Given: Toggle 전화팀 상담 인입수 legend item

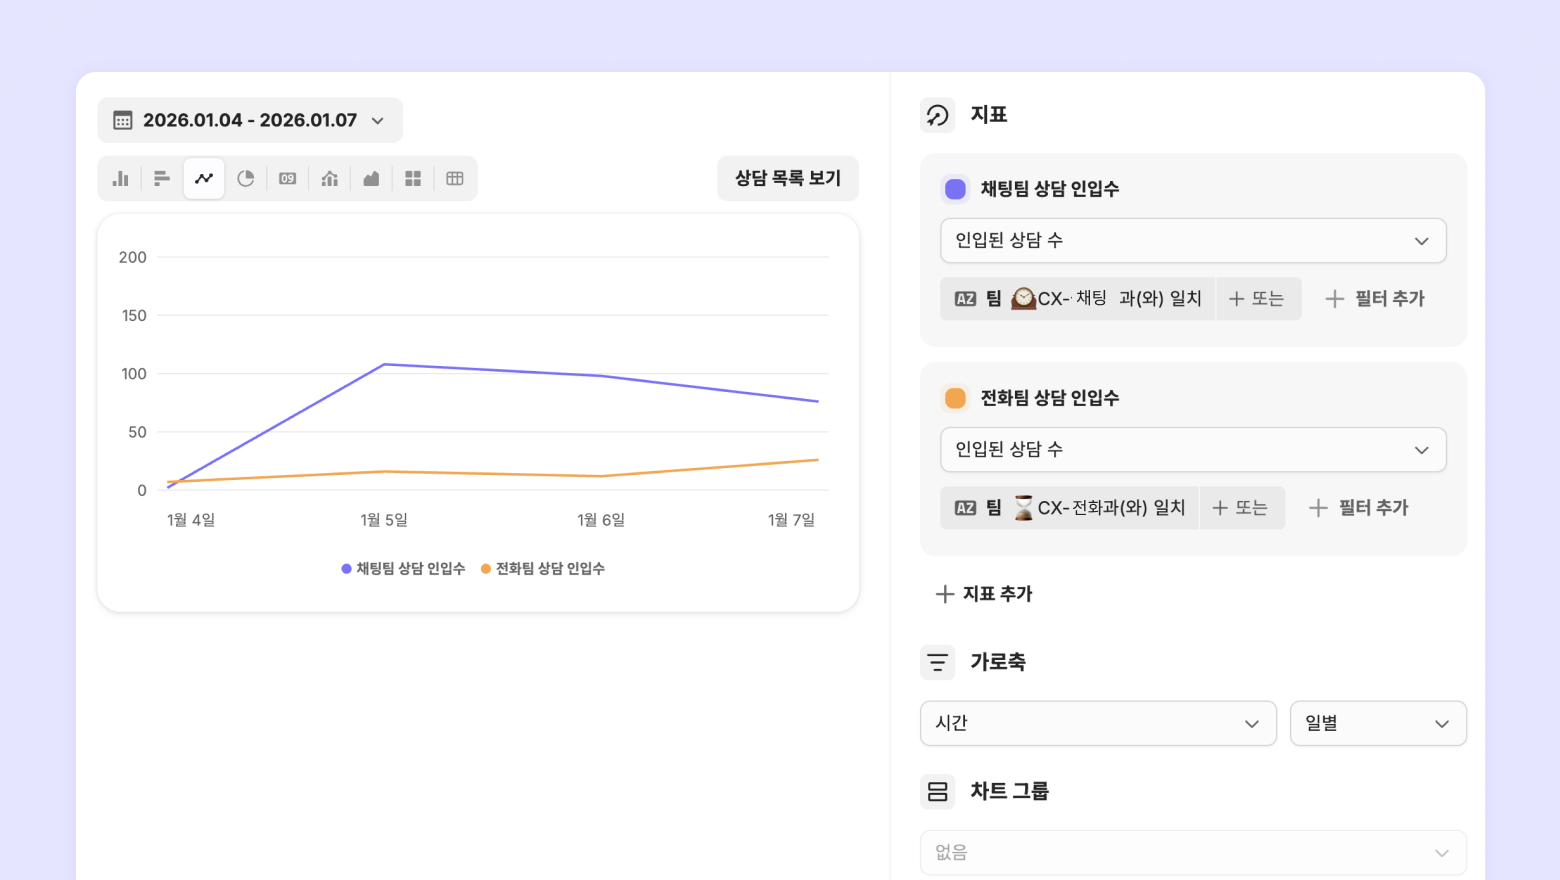Looking at the screenshot, I should click(x=543, y=569).
